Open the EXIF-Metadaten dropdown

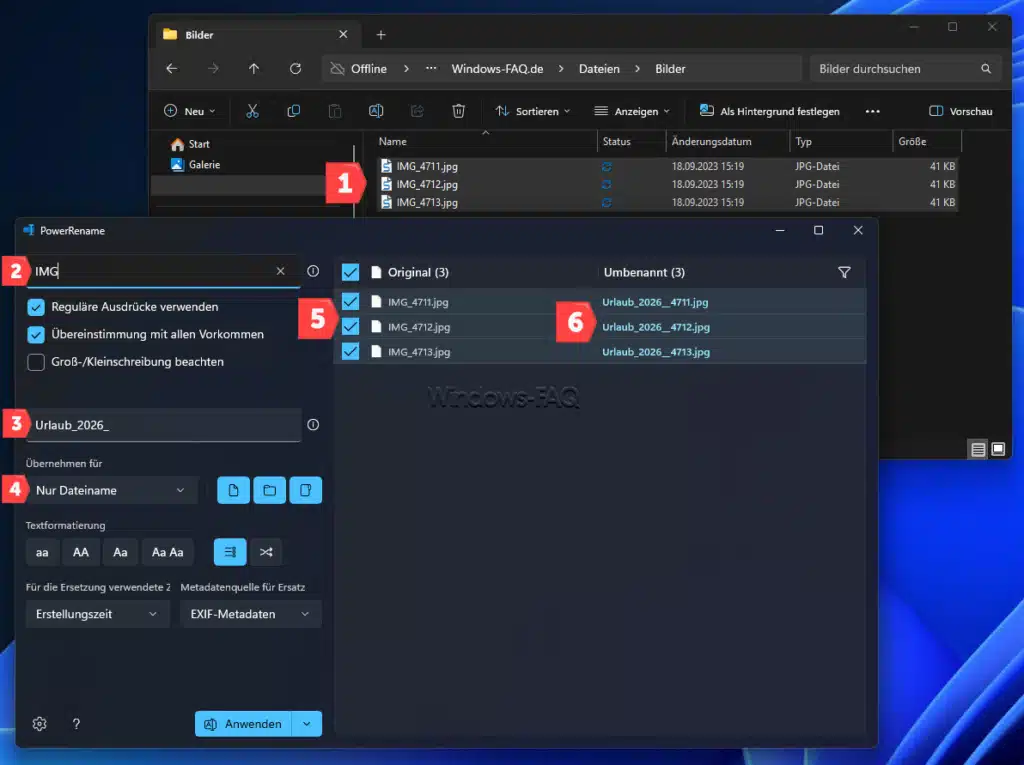(x=251, y=614)
